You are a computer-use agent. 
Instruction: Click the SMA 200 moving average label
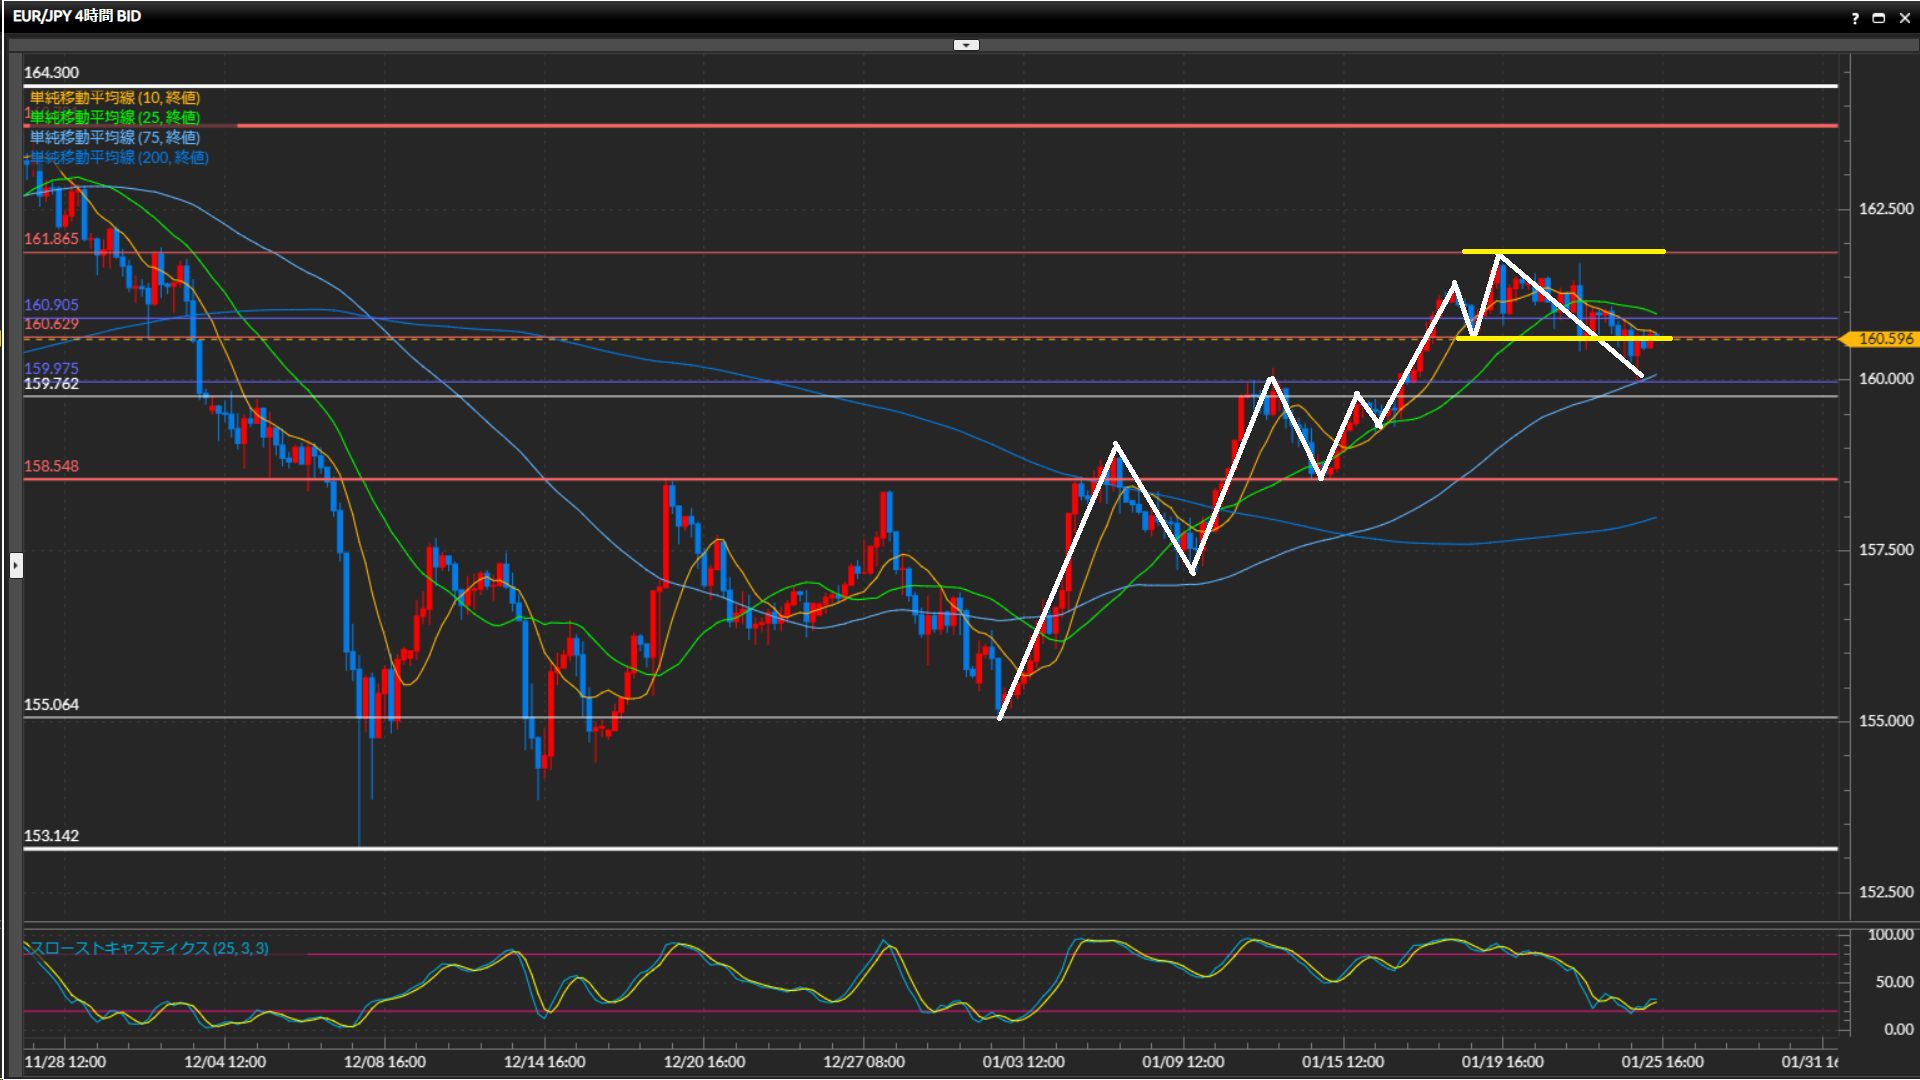tap(119, 158)
